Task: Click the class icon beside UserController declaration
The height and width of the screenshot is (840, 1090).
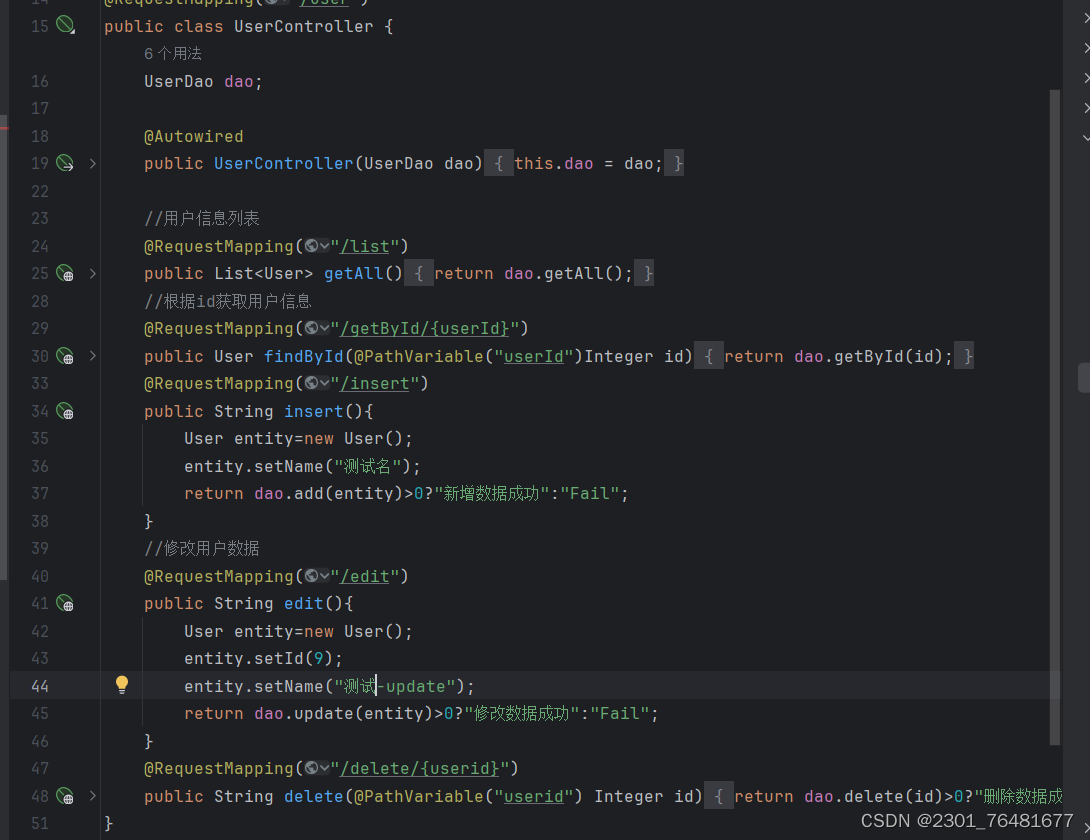Action: tap(66, 25)
